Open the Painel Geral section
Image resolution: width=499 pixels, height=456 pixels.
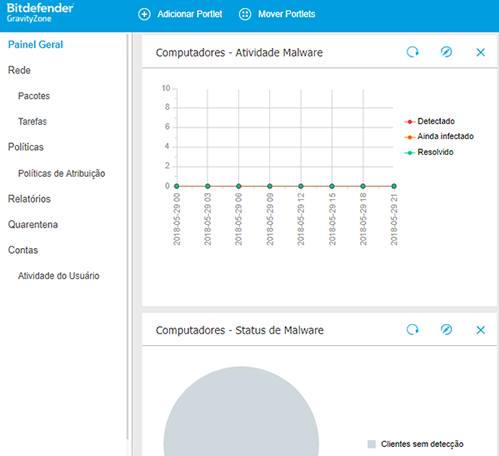(x=36, y=45)
